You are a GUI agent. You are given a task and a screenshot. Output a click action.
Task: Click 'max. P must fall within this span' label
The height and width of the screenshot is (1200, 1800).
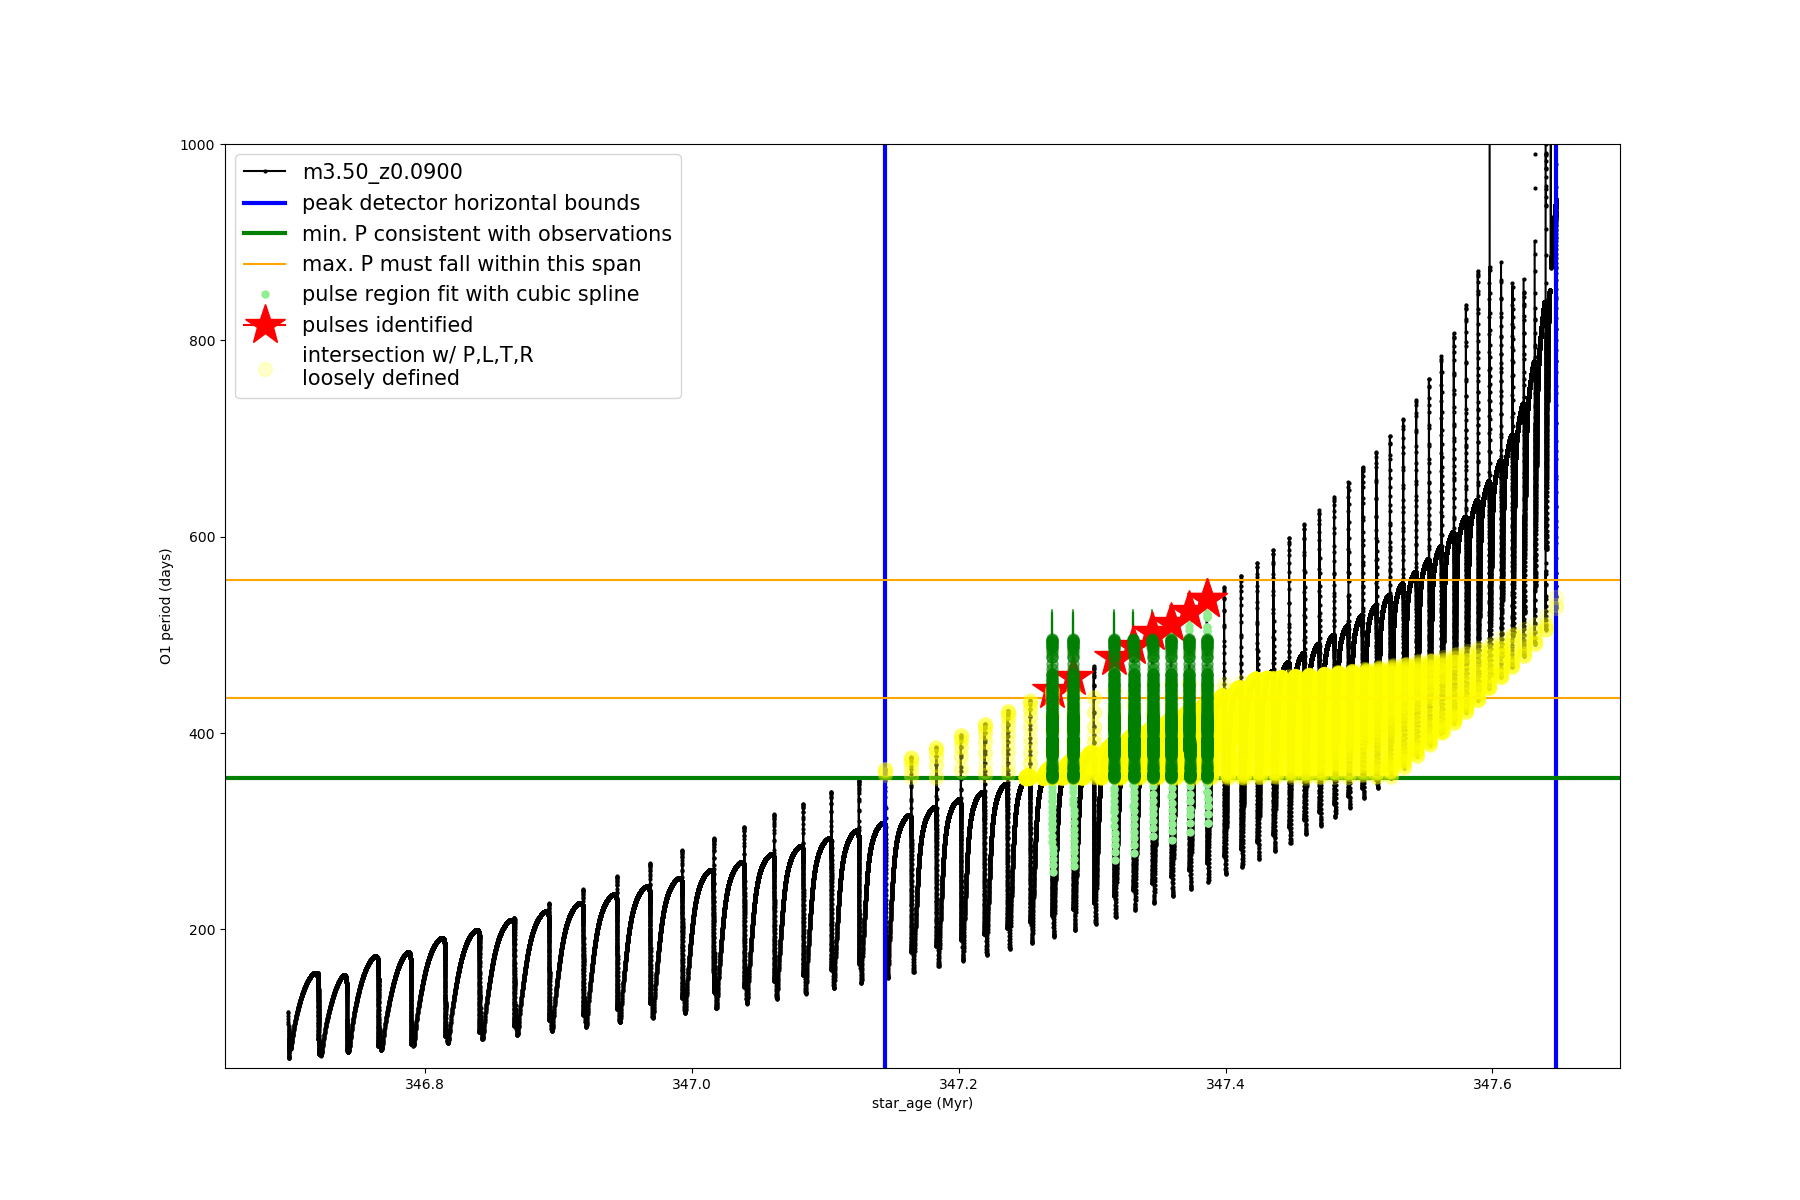(x=471, y=264)
